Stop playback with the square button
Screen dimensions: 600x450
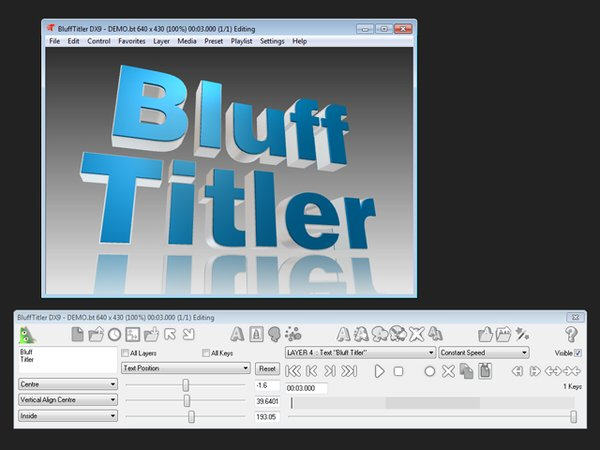(398, 371)
